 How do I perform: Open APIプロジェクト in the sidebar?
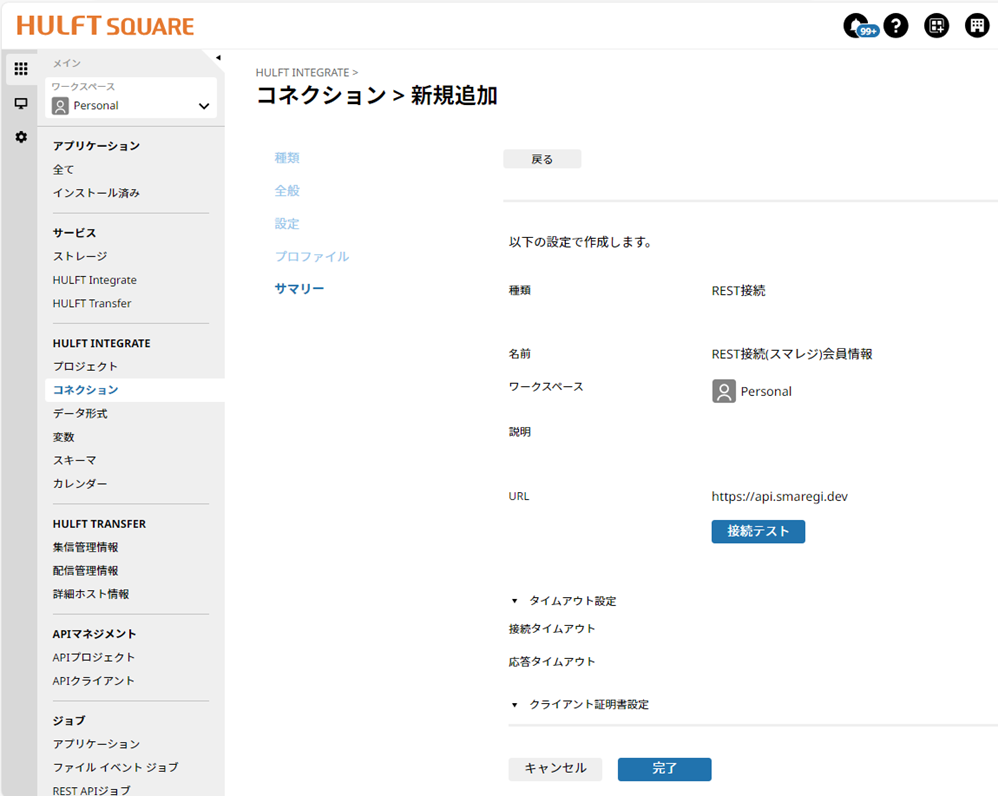(x=94, y=657)
